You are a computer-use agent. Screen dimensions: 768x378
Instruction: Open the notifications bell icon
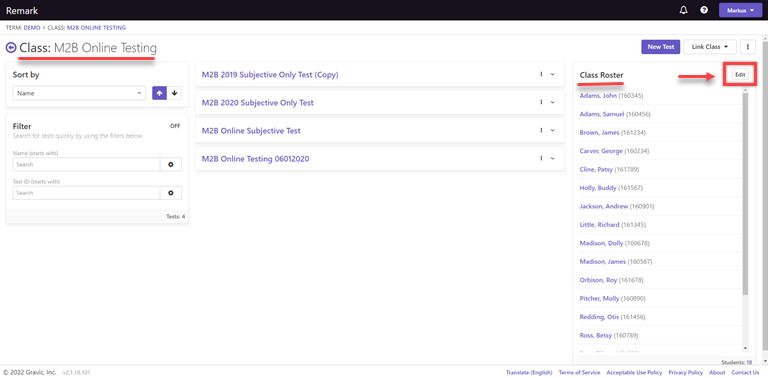click(x=684, y=10)
